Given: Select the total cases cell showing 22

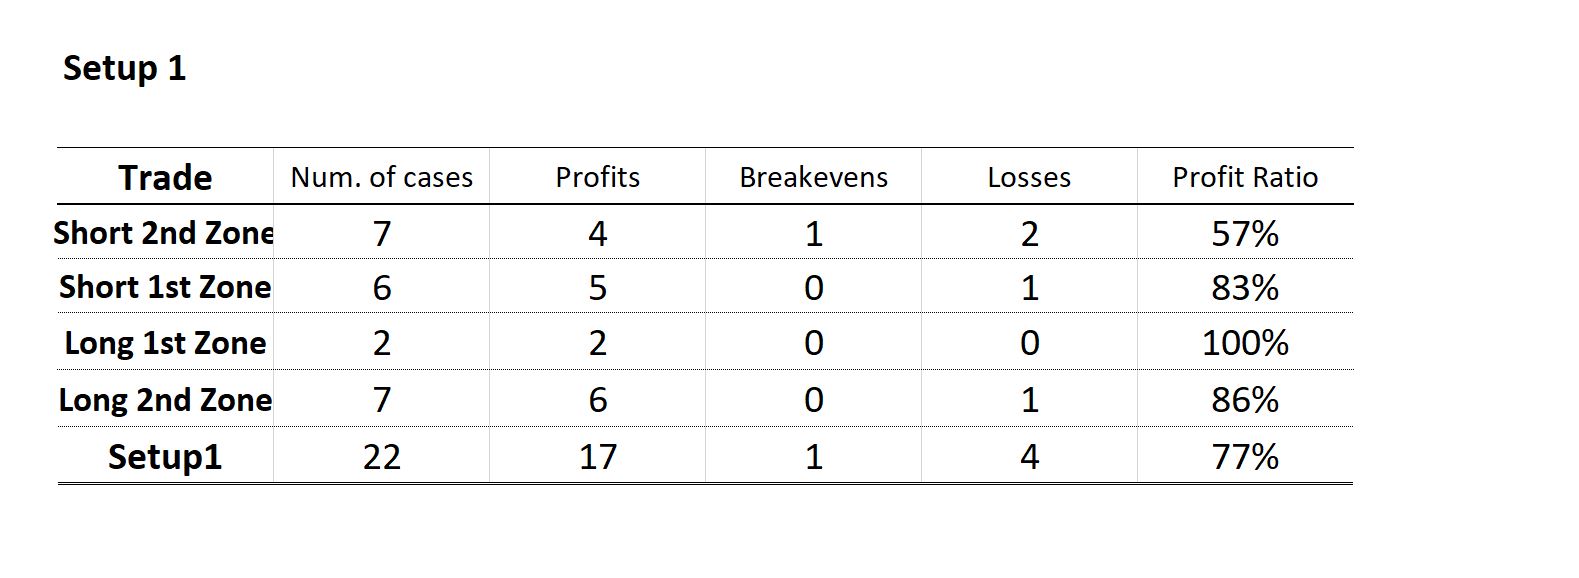Looking at the screenshot, I should 381,456.
